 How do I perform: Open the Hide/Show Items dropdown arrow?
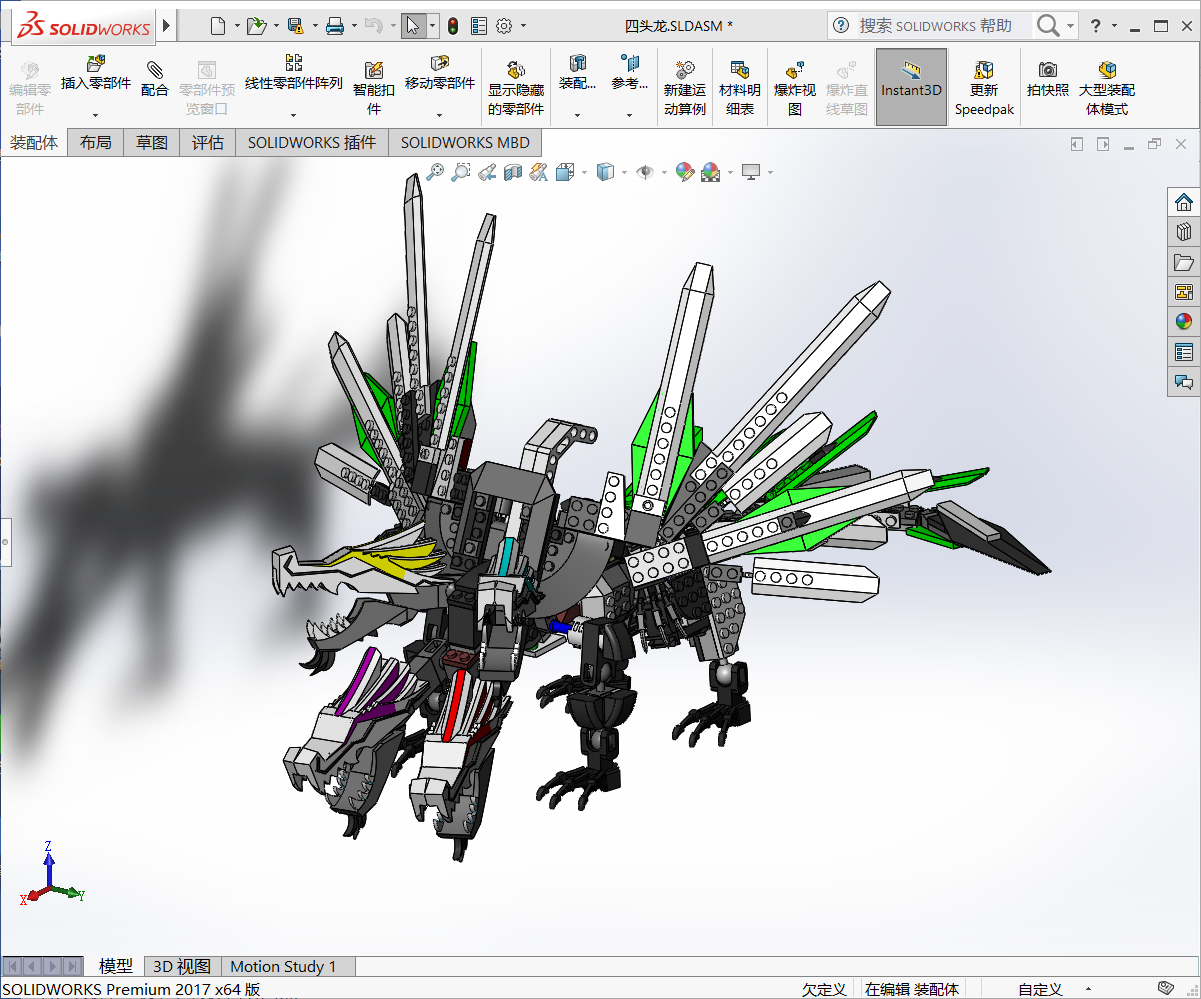[663, 172]
